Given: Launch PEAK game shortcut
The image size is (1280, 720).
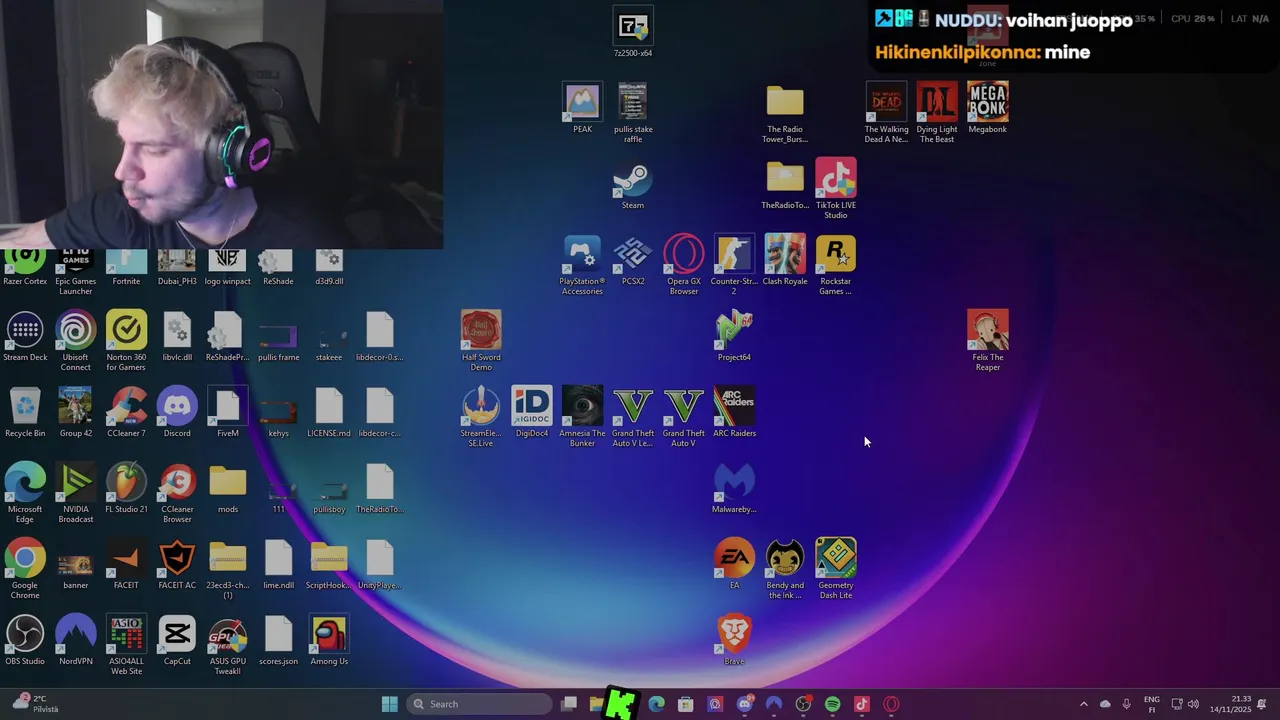Looking at the screenshot, I should point(582,108).
